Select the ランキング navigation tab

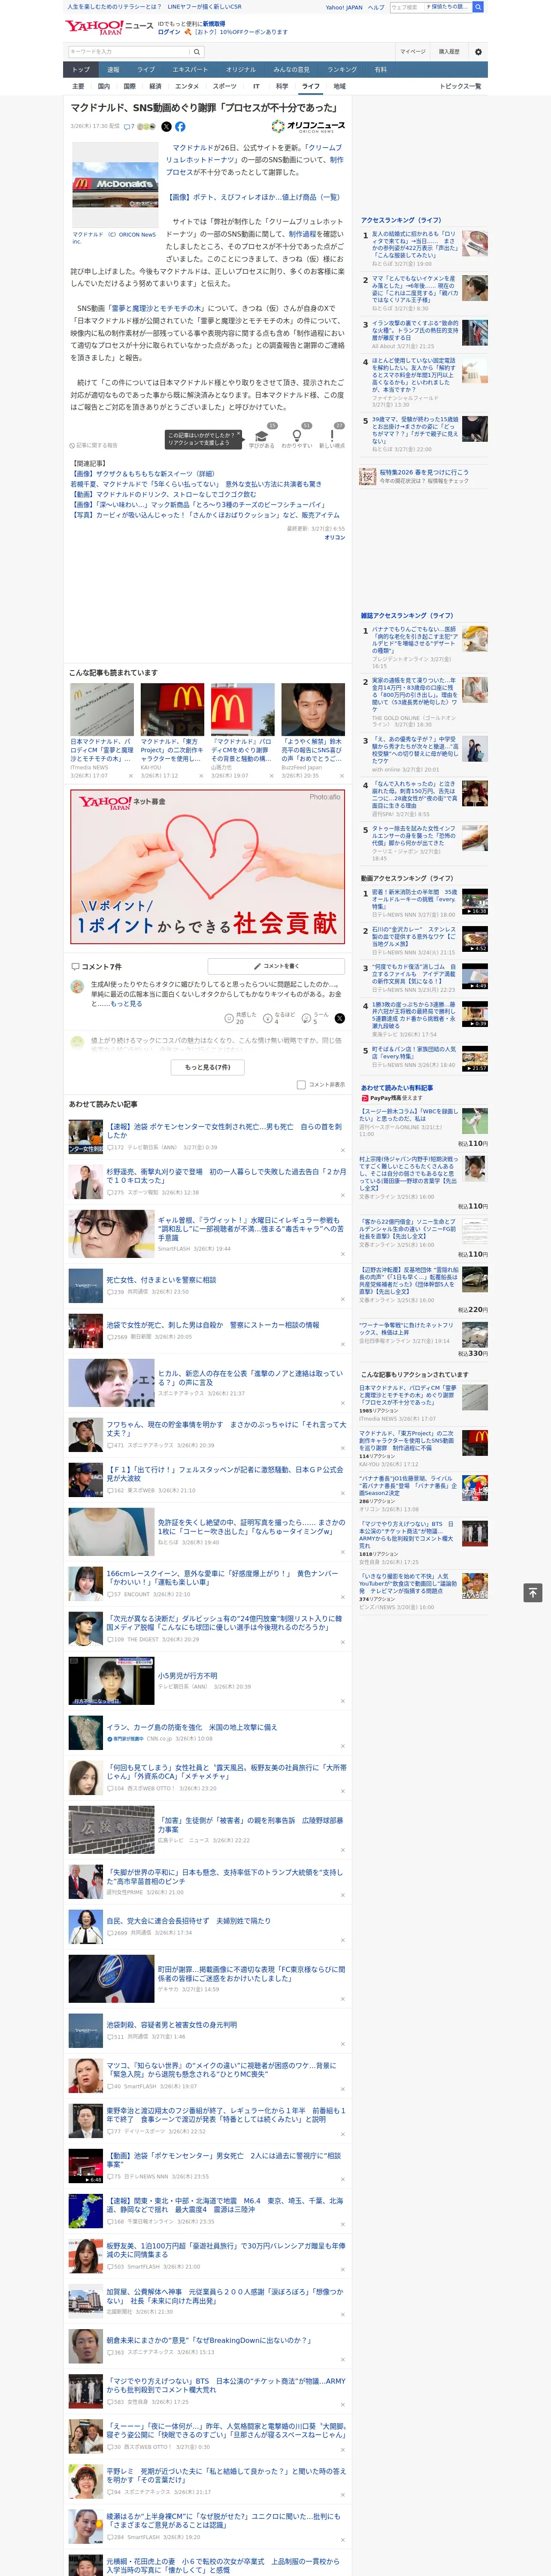(x=342, y=70)
